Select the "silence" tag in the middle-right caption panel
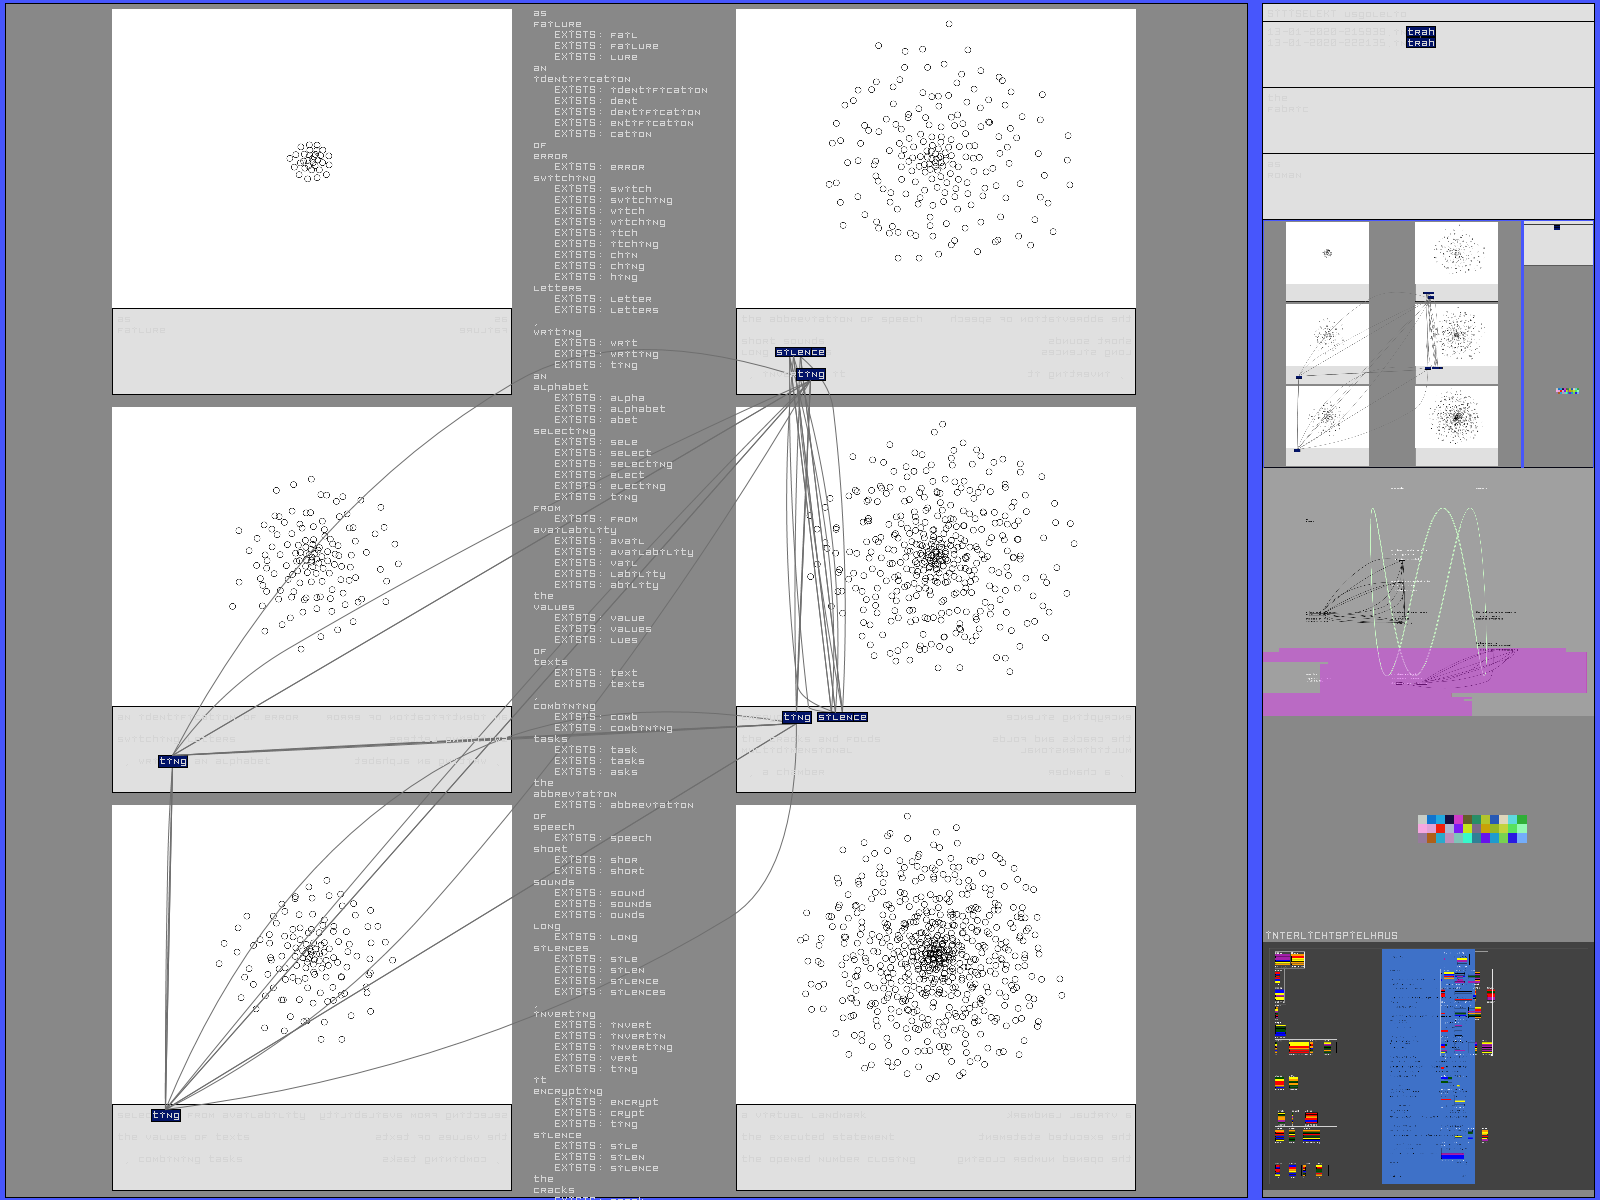 842,717
